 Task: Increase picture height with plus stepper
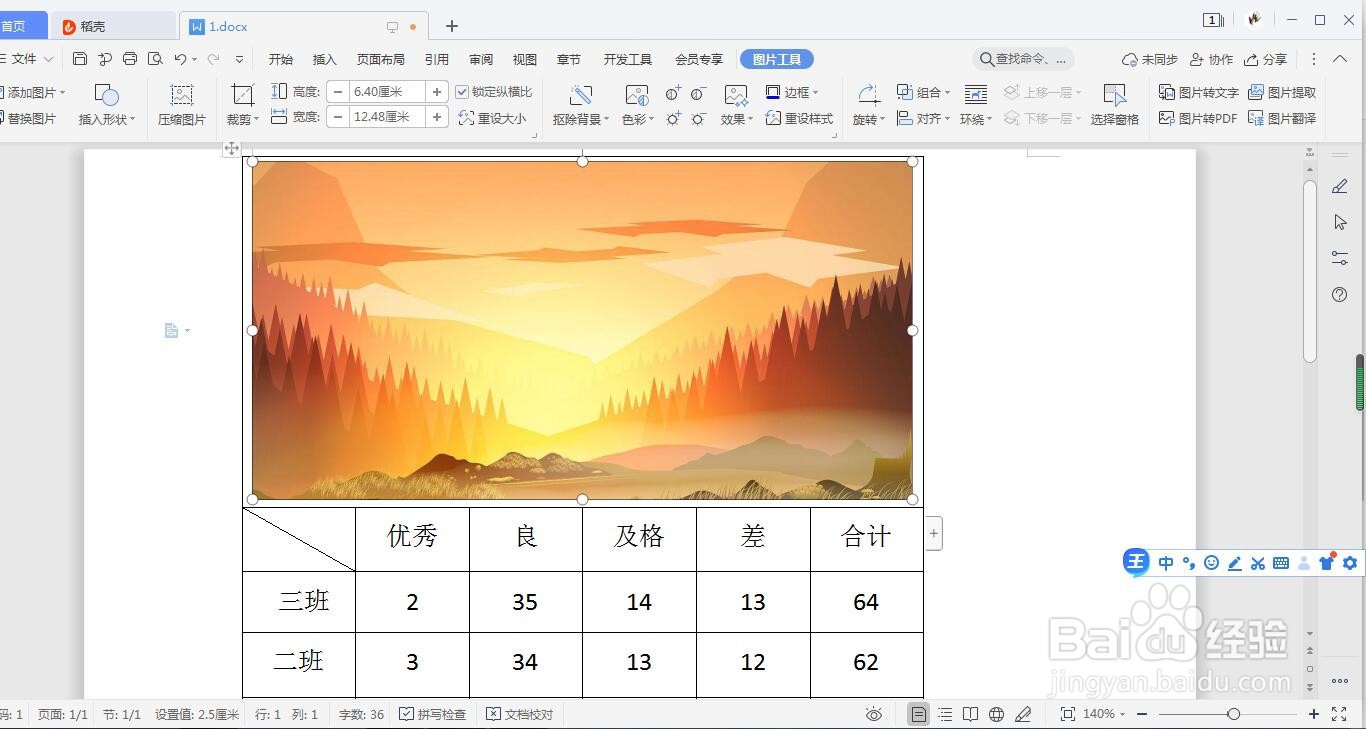click(x=437, y=92)
